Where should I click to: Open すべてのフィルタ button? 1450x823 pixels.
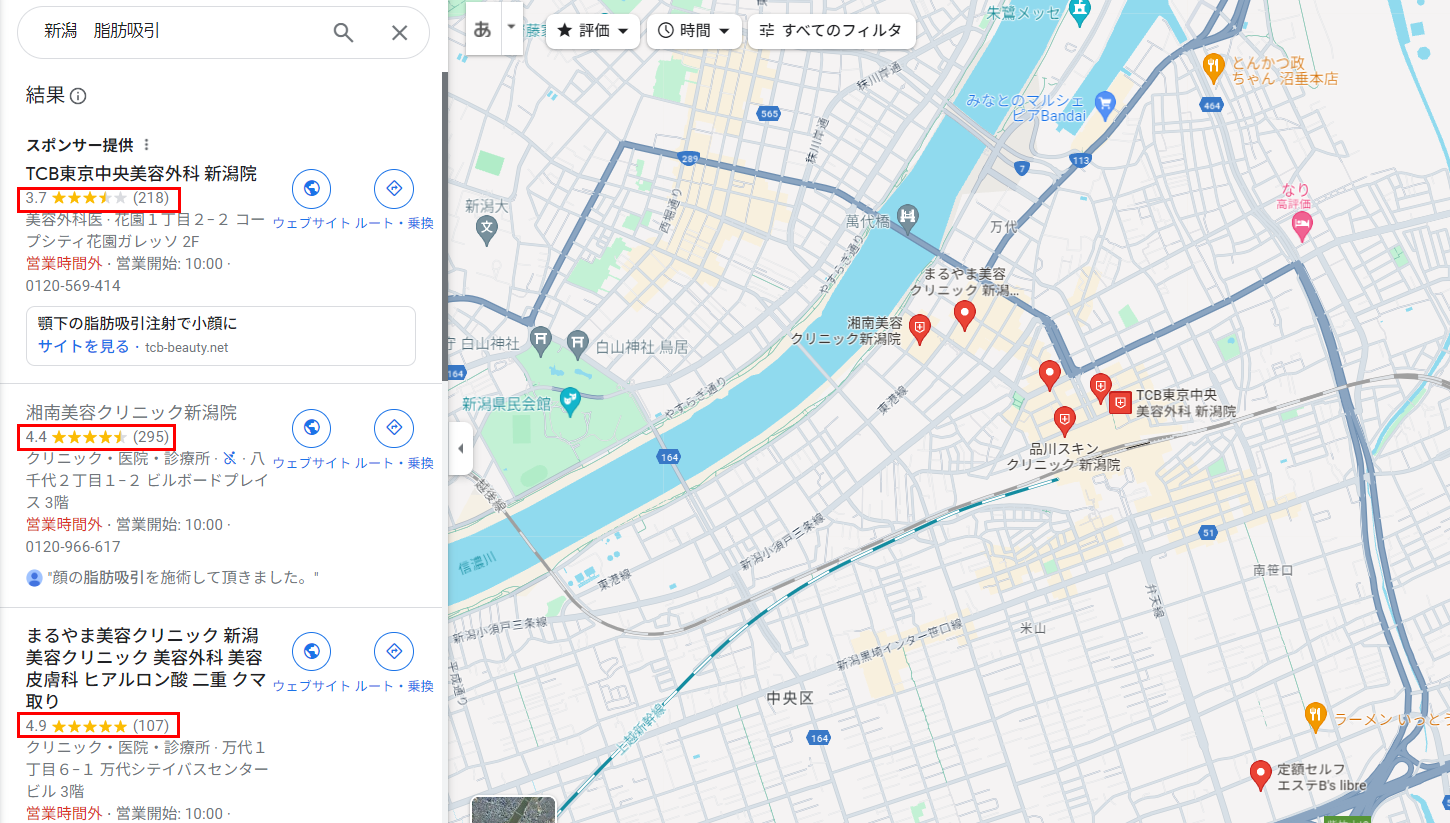[830, 31]
